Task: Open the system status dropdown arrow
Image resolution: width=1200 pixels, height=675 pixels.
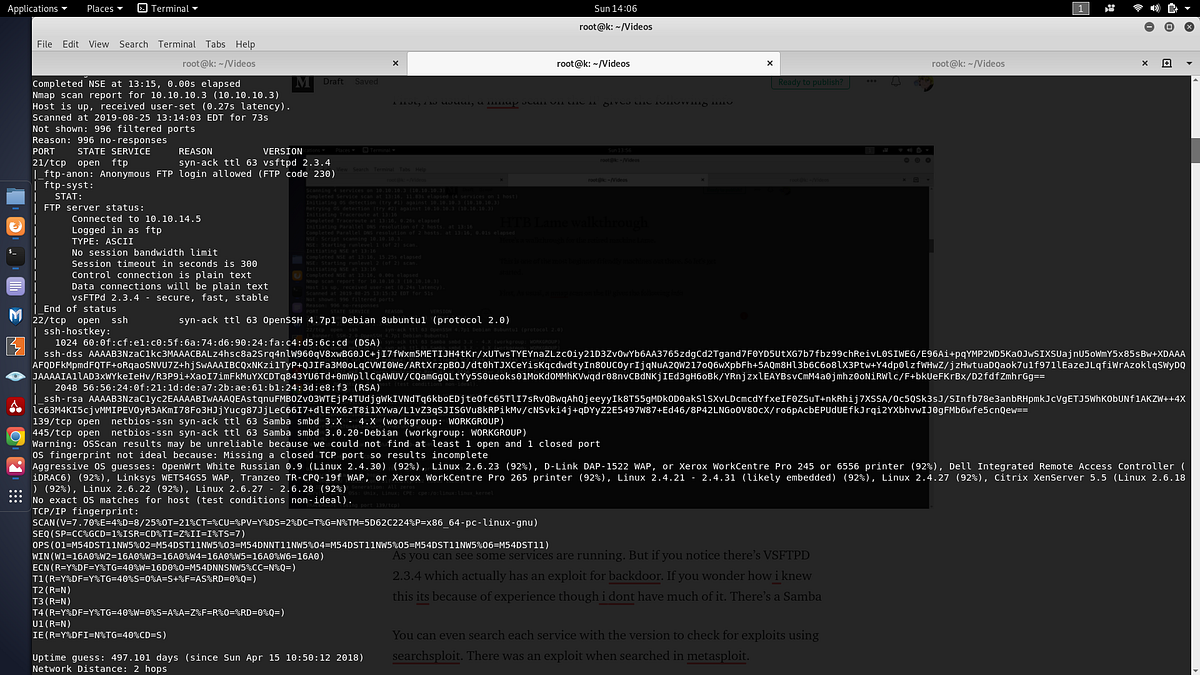Action: 1187,9
